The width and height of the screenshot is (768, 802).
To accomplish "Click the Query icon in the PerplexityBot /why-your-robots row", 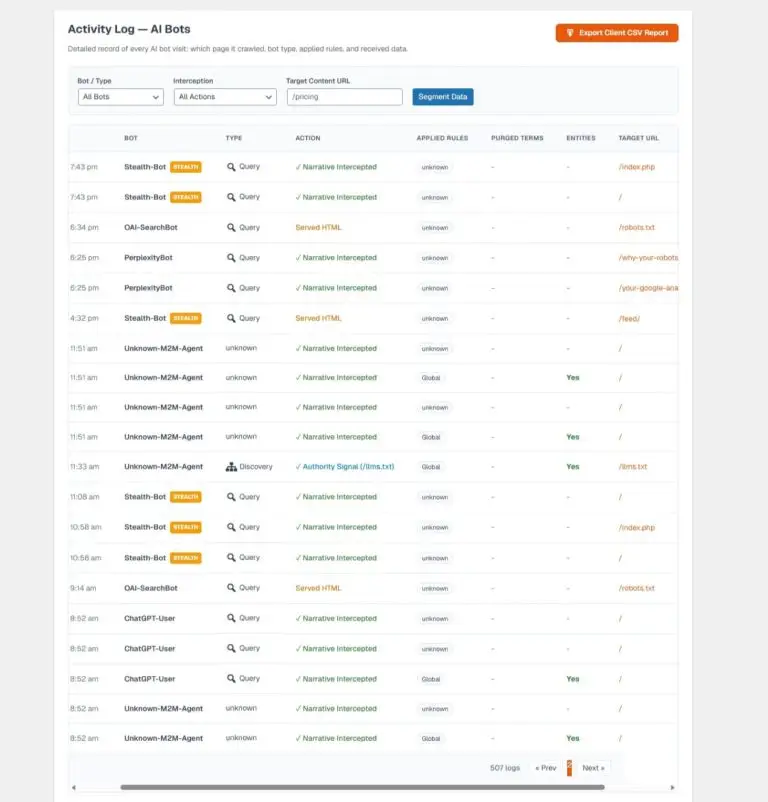I will pyautogui.click(x=231, y=258).
